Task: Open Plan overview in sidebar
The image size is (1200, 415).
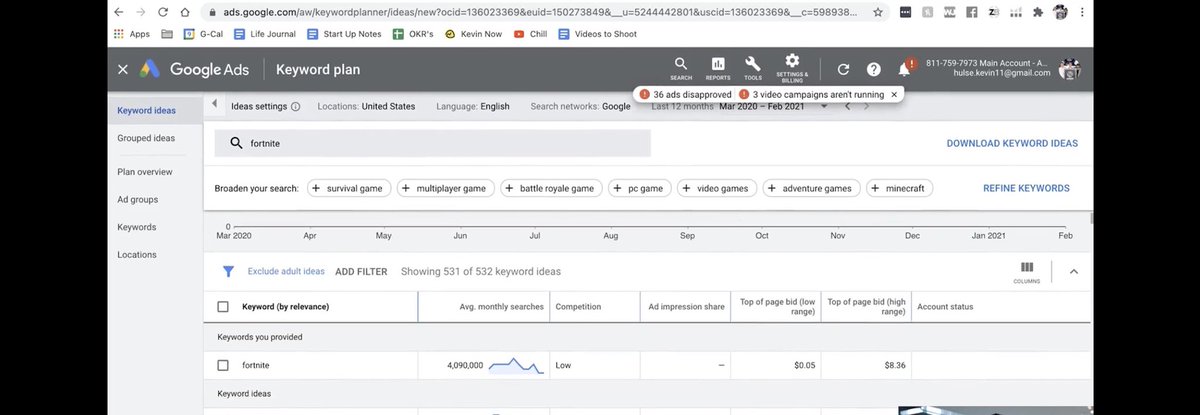Action: click(x=145, y=172)
